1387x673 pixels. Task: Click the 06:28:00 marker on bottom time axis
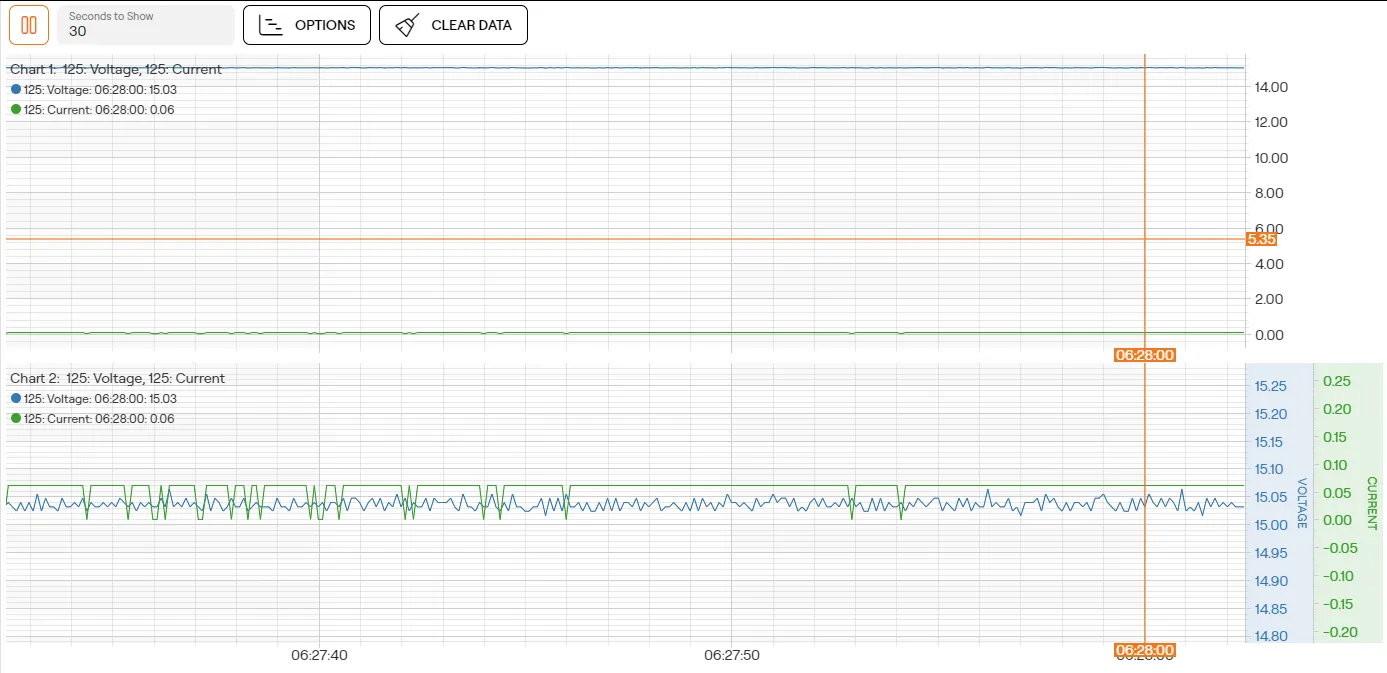pyautogui.click(x=1144, y=651)
